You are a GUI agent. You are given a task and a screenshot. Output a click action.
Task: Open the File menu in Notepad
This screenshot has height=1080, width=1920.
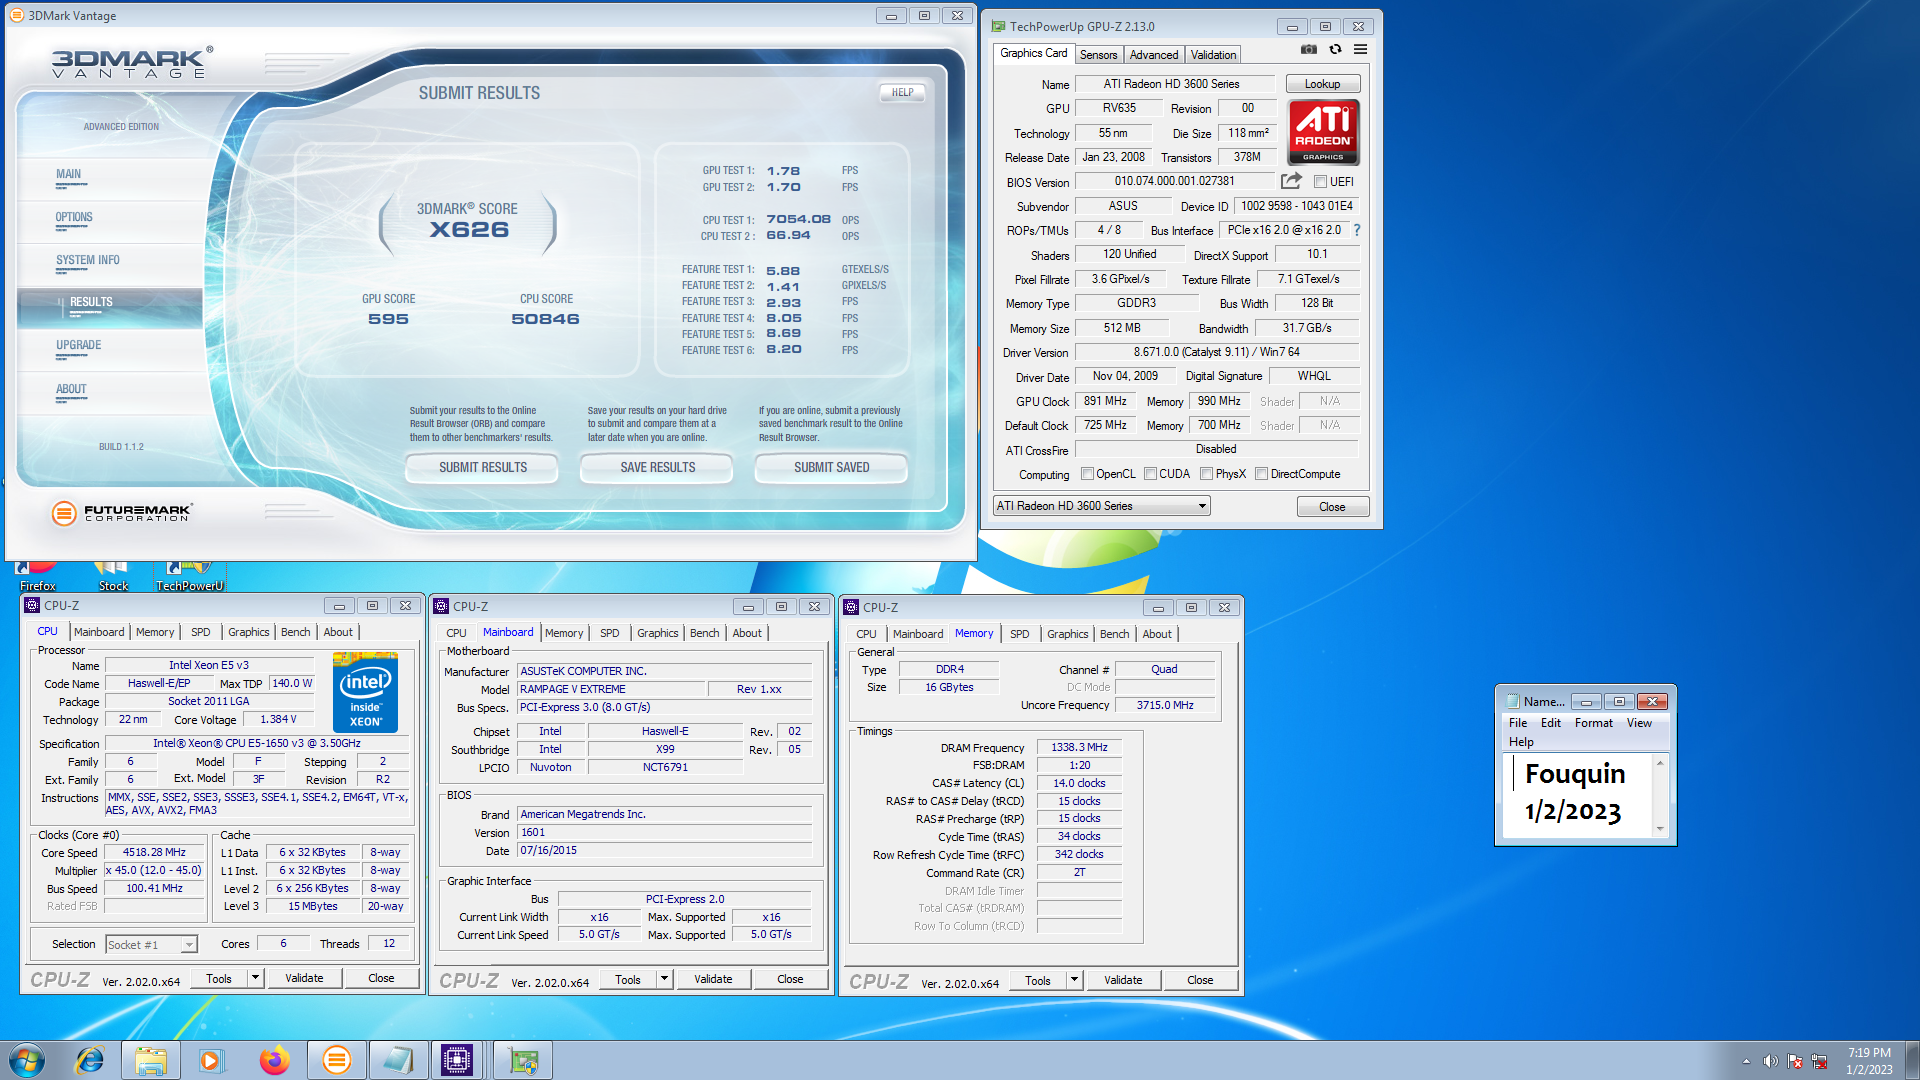pyautogui.click(x=1517, y=723)
